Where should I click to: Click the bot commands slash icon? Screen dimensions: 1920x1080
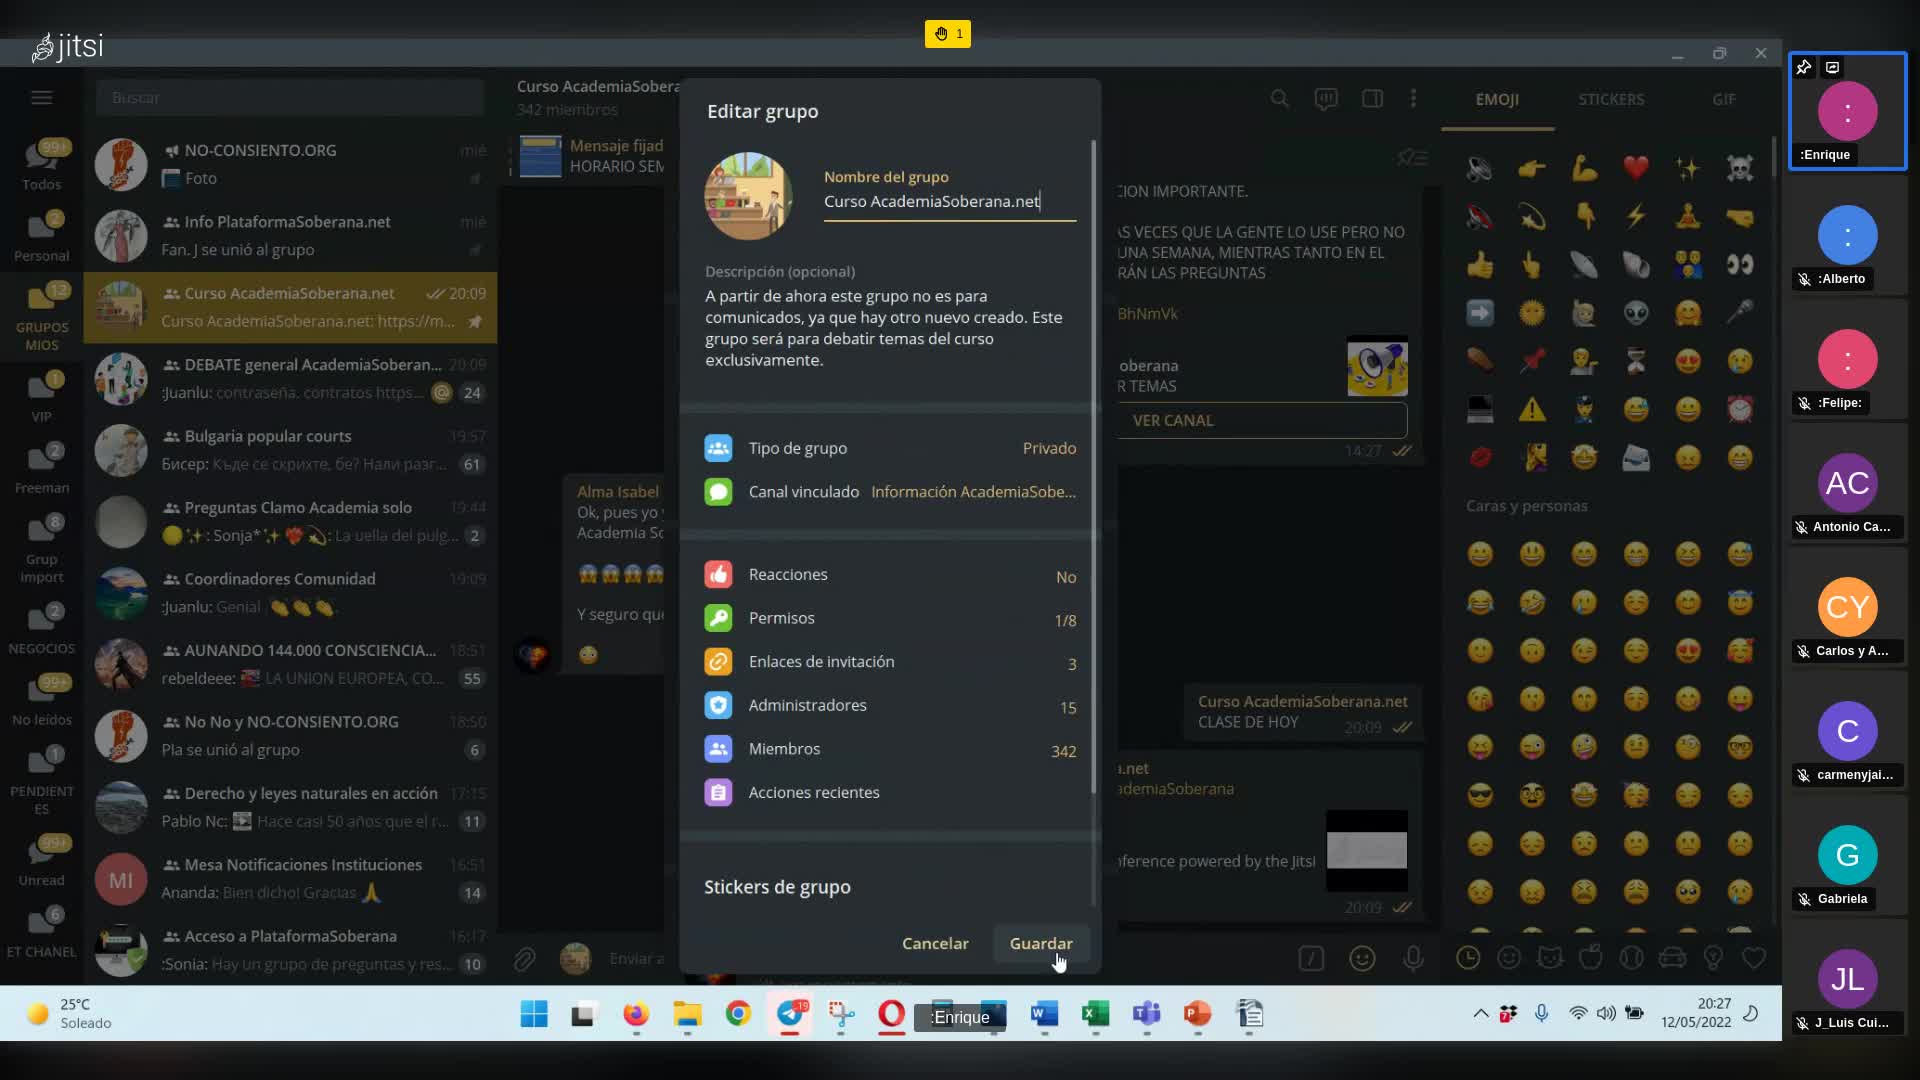click(x=1311, y=958)
